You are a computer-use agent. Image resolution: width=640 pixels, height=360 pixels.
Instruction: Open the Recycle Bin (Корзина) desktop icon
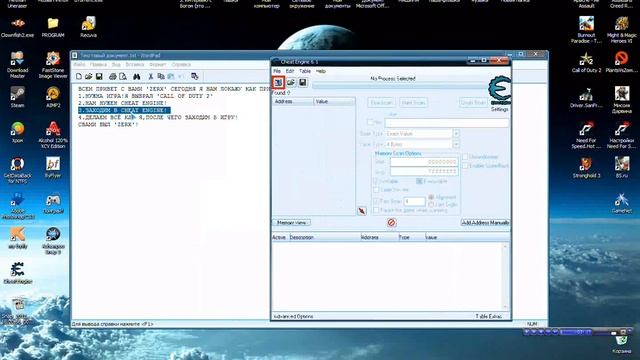coord(622,344)
